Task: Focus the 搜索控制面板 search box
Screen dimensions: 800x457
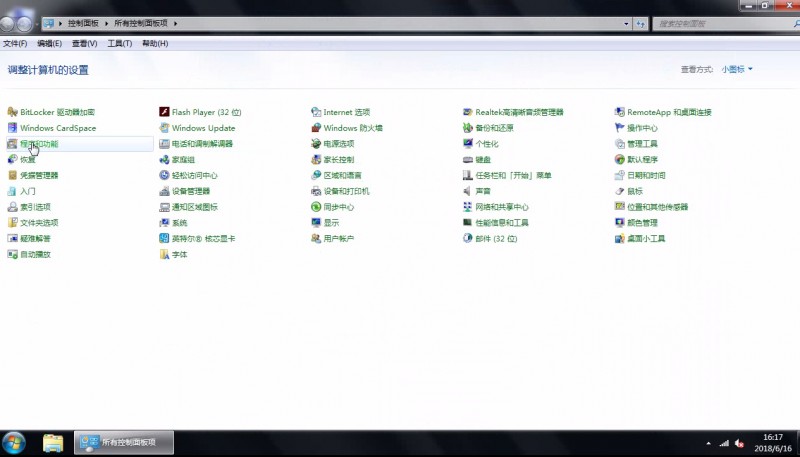Action: coord(724,23)
